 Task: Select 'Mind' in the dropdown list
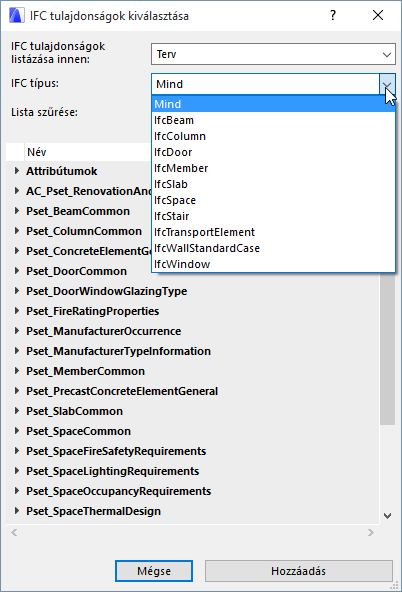273,104
